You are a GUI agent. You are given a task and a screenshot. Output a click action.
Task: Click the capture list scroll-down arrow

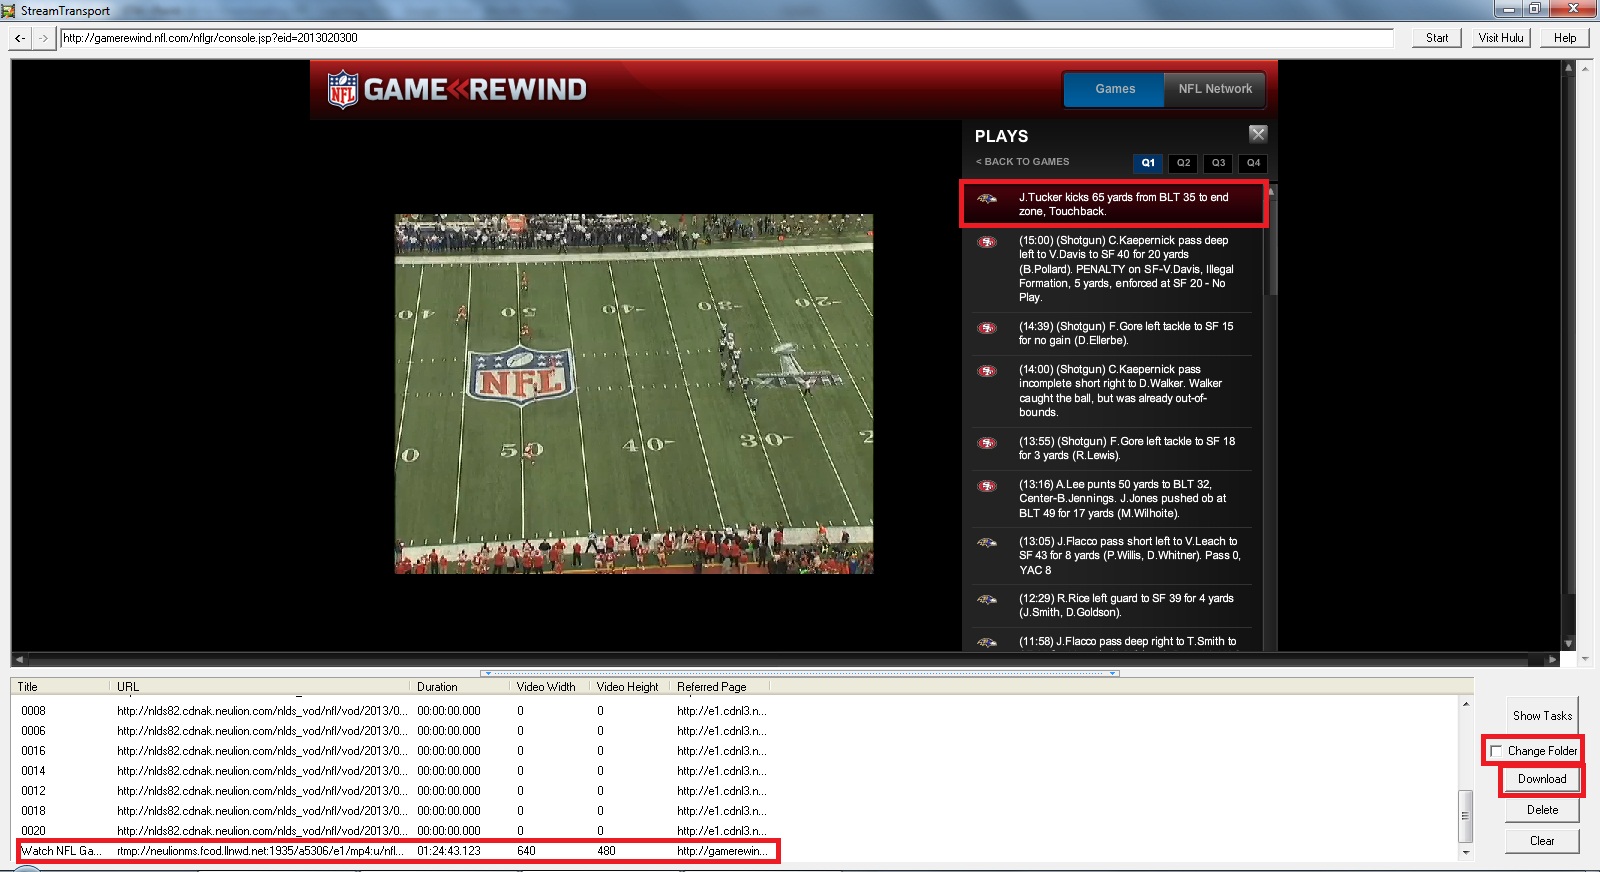(1465, 852)
